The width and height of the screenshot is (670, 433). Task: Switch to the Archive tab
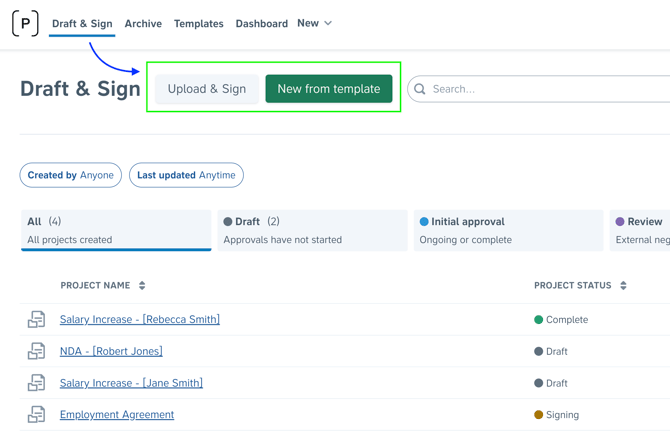(x=143, y=24)
